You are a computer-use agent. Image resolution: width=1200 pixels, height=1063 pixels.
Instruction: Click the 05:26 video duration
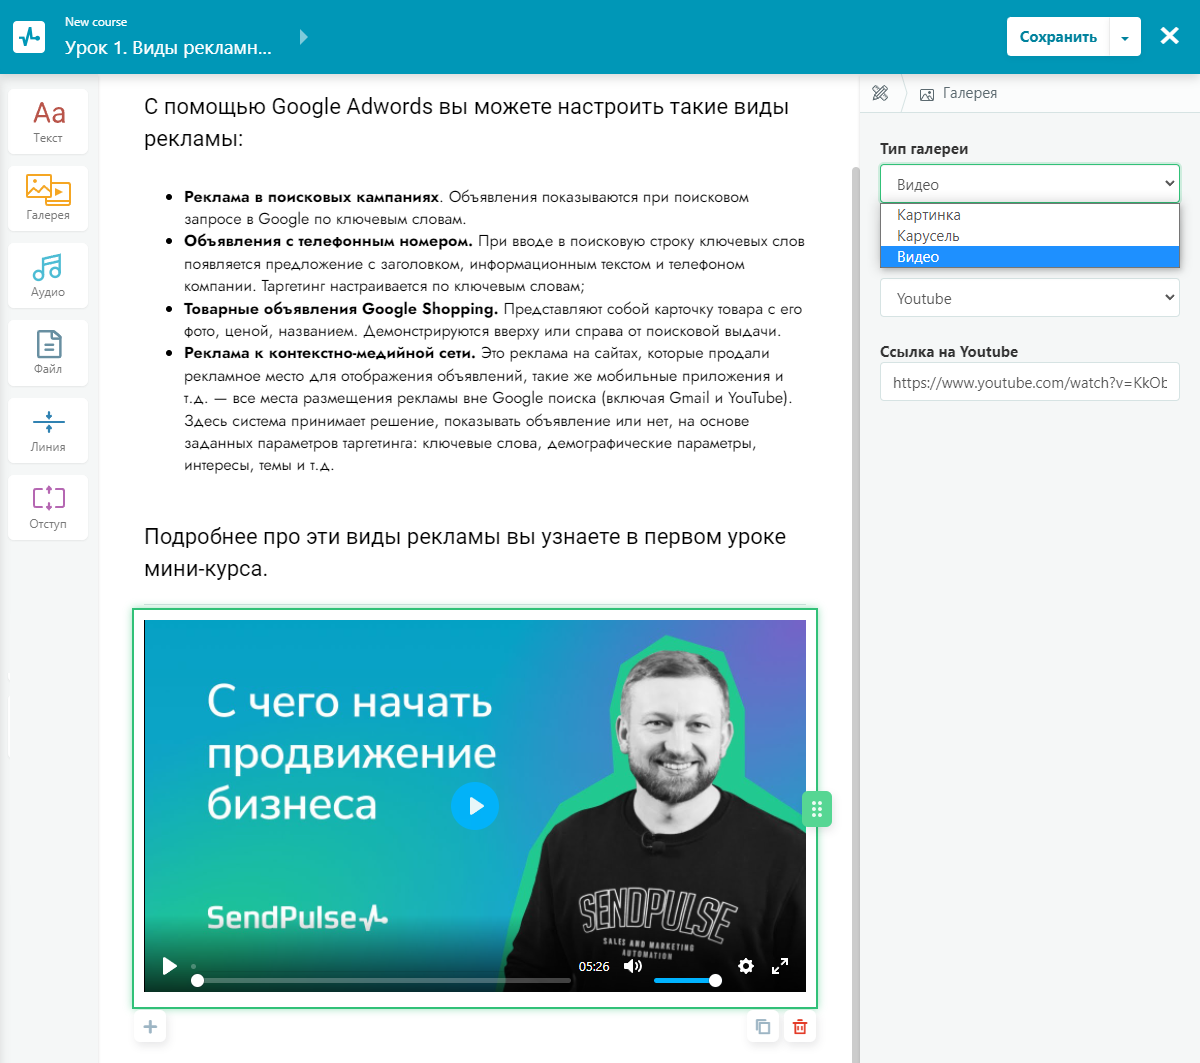[594, 966]
